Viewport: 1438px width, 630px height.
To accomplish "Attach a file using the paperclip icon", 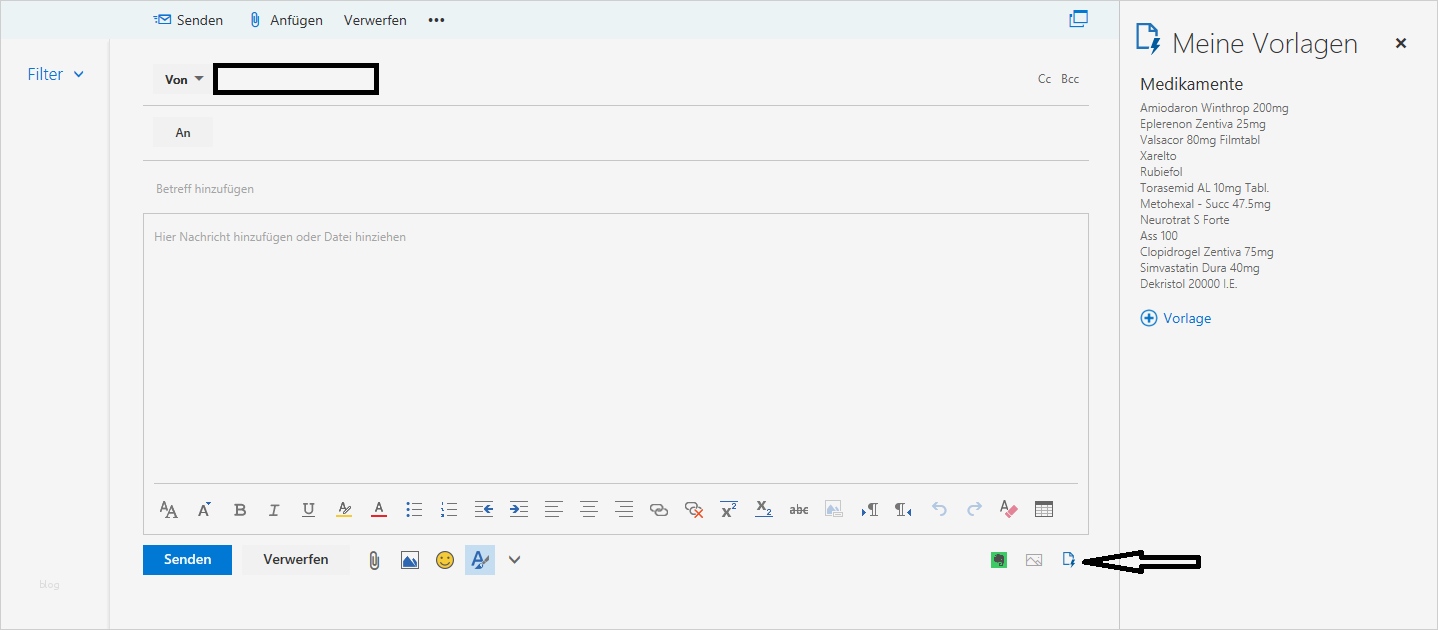I will (x=374, y=560).
